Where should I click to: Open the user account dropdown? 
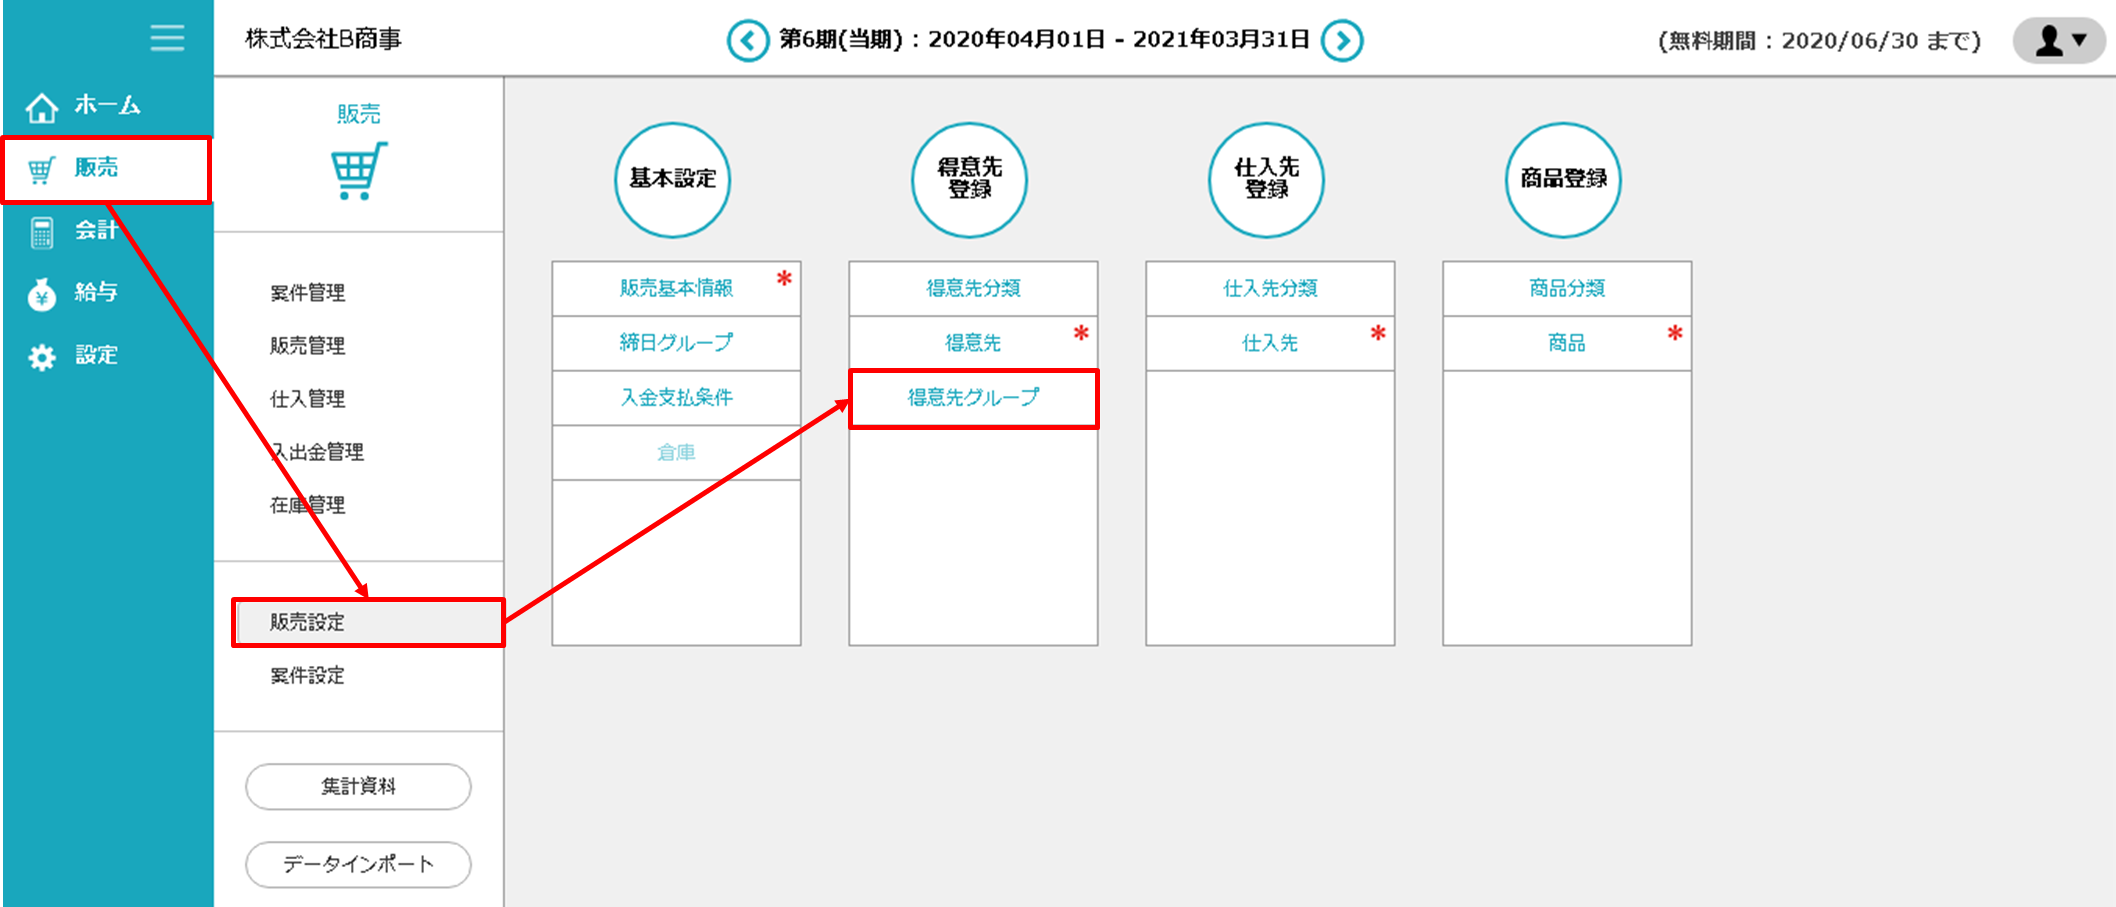click(2060, 41)
